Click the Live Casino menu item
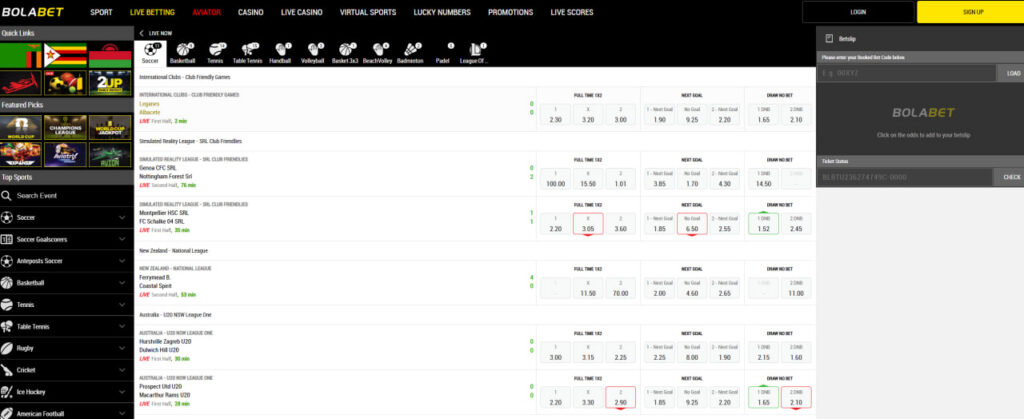 [x=302, y=12]
